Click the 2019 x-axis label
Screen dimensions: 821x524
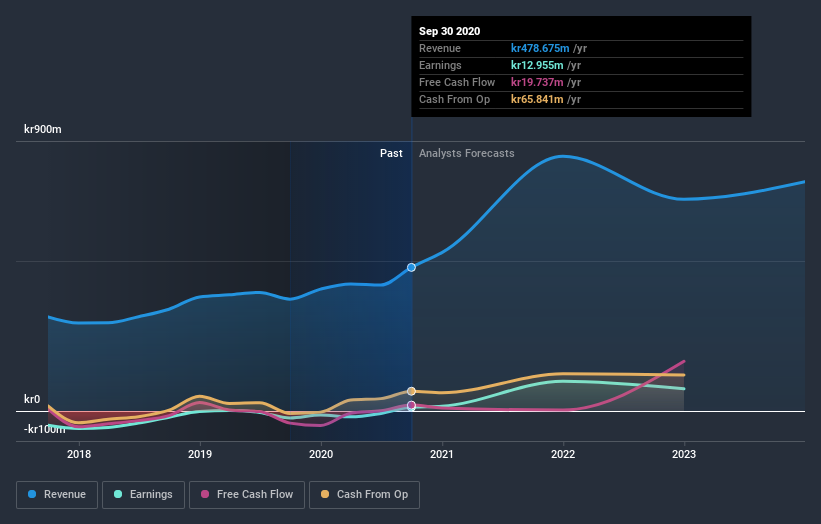coord(200,454)
